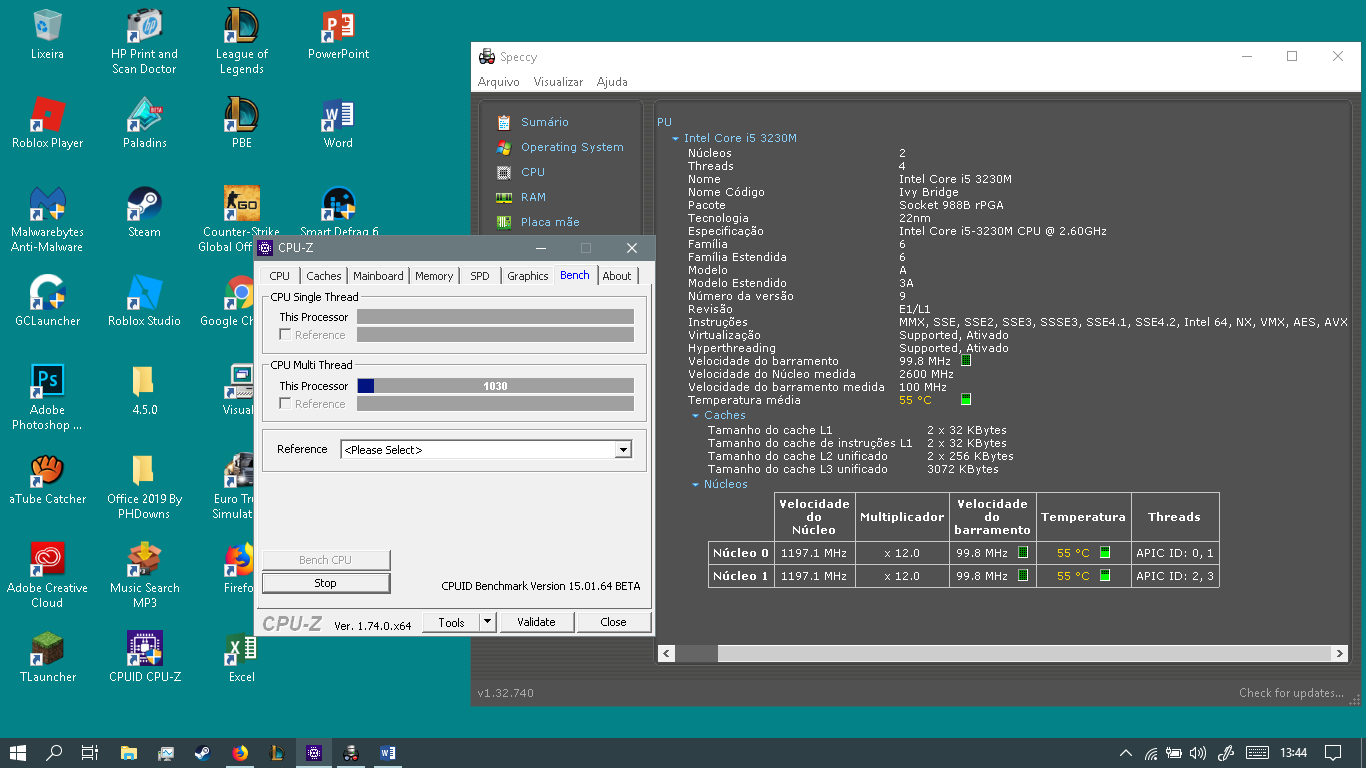The image size is (1366, 768).
Task: Select Operating System in Speccy sidebar
Action: point(572,147)
